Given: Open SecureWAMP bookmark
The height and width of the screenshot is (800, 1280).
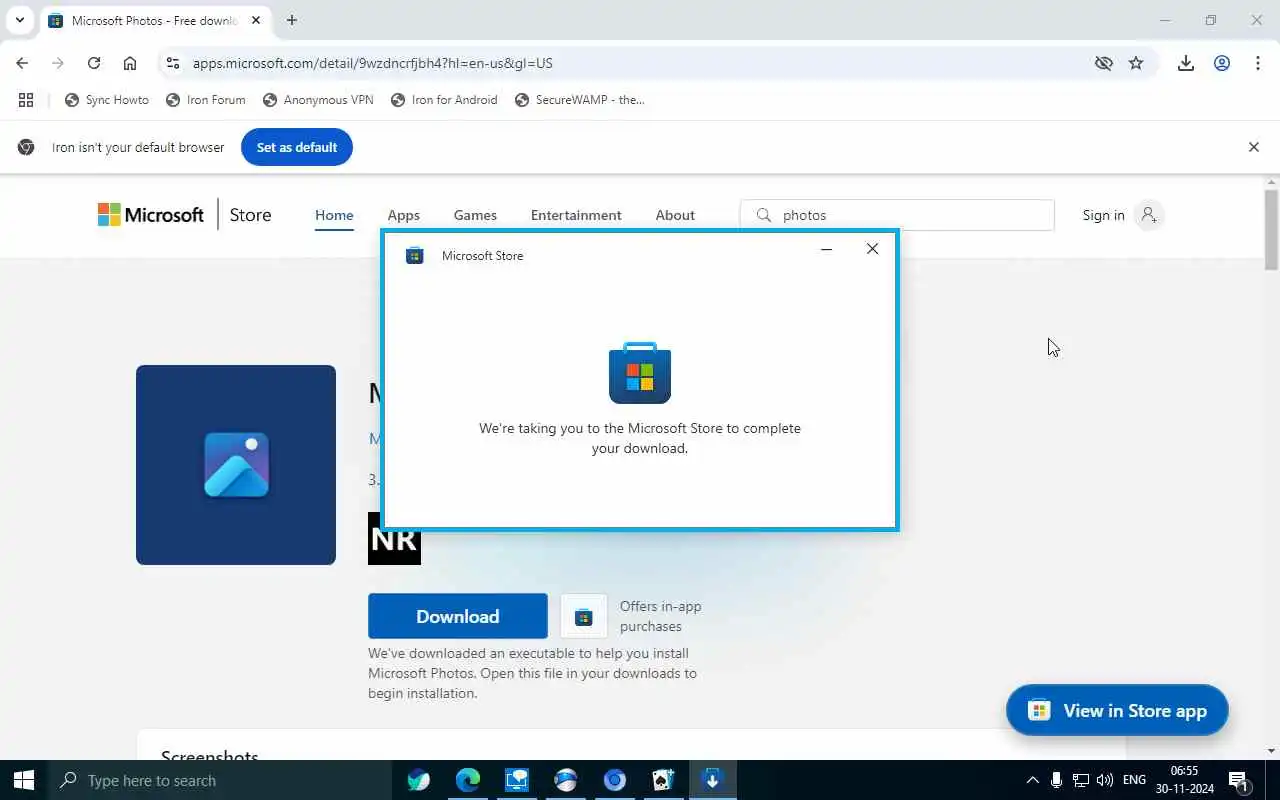Looking at the screenshot, I should click(x=580, y=100).
